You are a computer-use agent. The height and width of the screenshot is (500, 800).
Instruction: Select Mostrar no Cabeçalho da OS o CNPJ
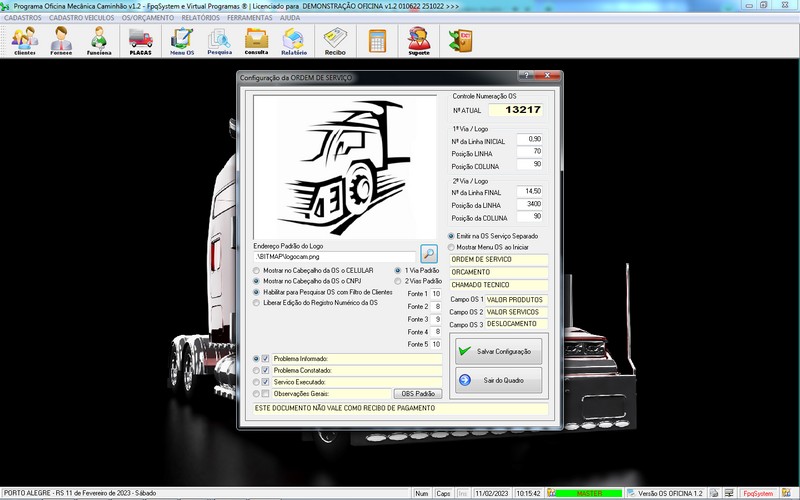(257, 281)
